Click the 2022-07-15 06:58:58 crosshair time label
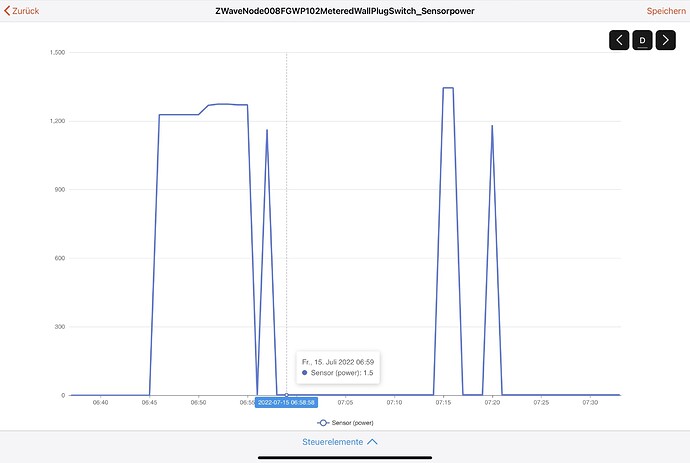Screen dimensions: 690x463 (286, 402)
